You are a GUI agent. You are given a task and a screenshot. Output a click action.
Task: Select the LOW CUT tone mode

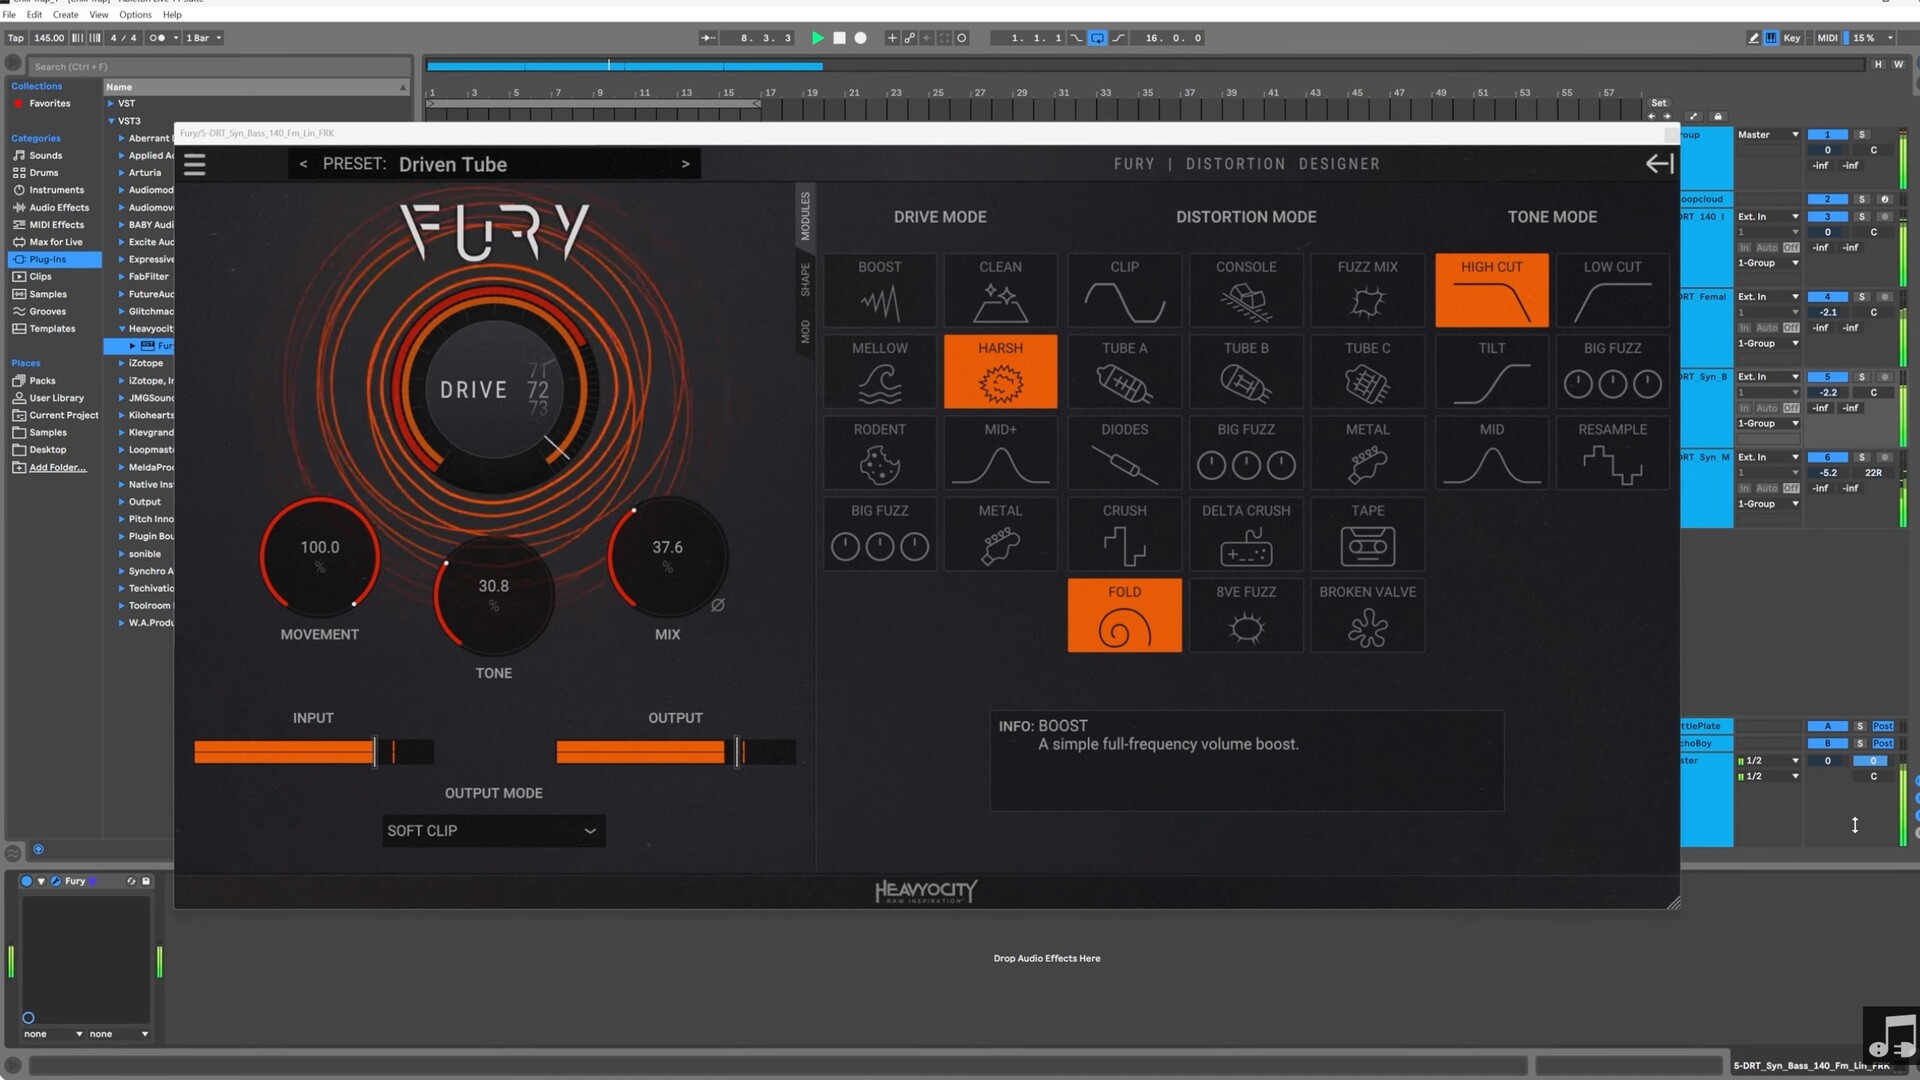(x=1612, y=290)
